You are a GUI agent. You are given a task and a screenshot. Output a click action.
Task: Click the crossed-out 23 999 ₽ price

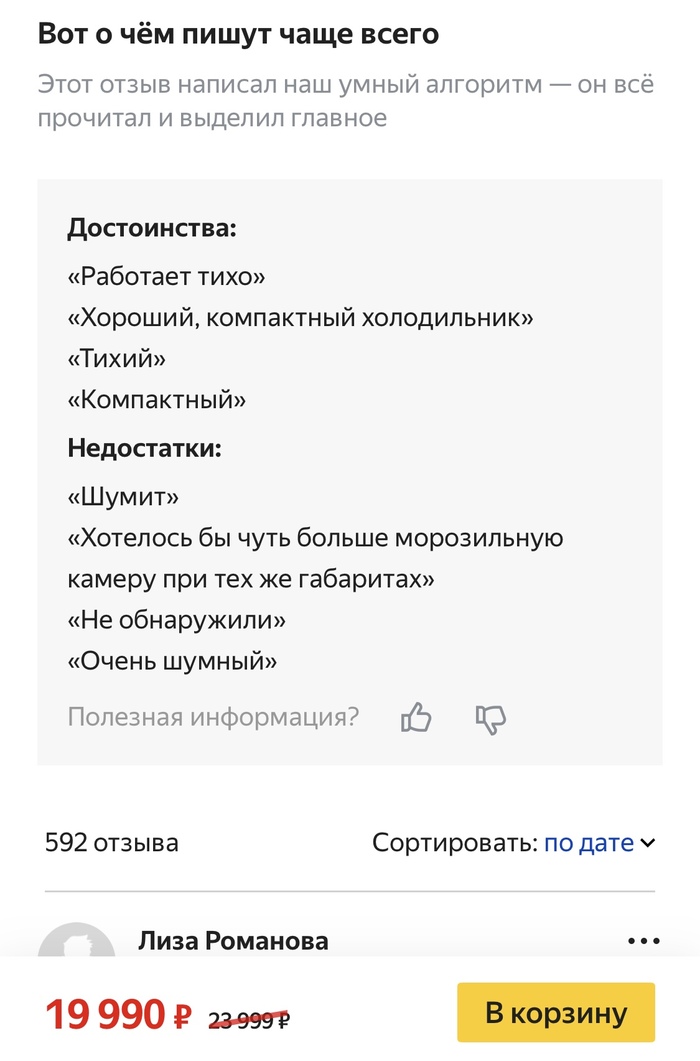249,1019
